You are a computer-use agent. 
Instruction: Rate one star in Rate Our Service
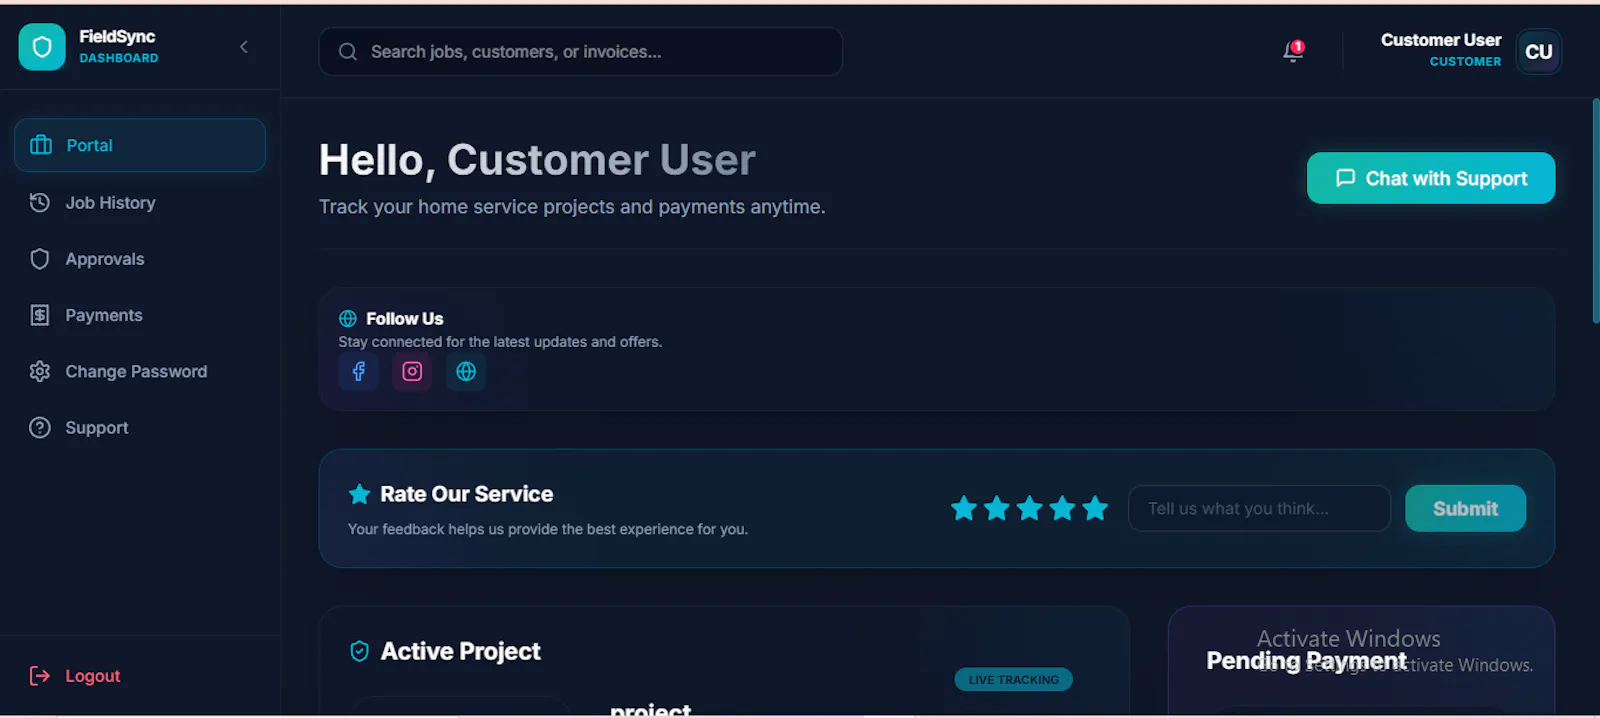[964, 508]
